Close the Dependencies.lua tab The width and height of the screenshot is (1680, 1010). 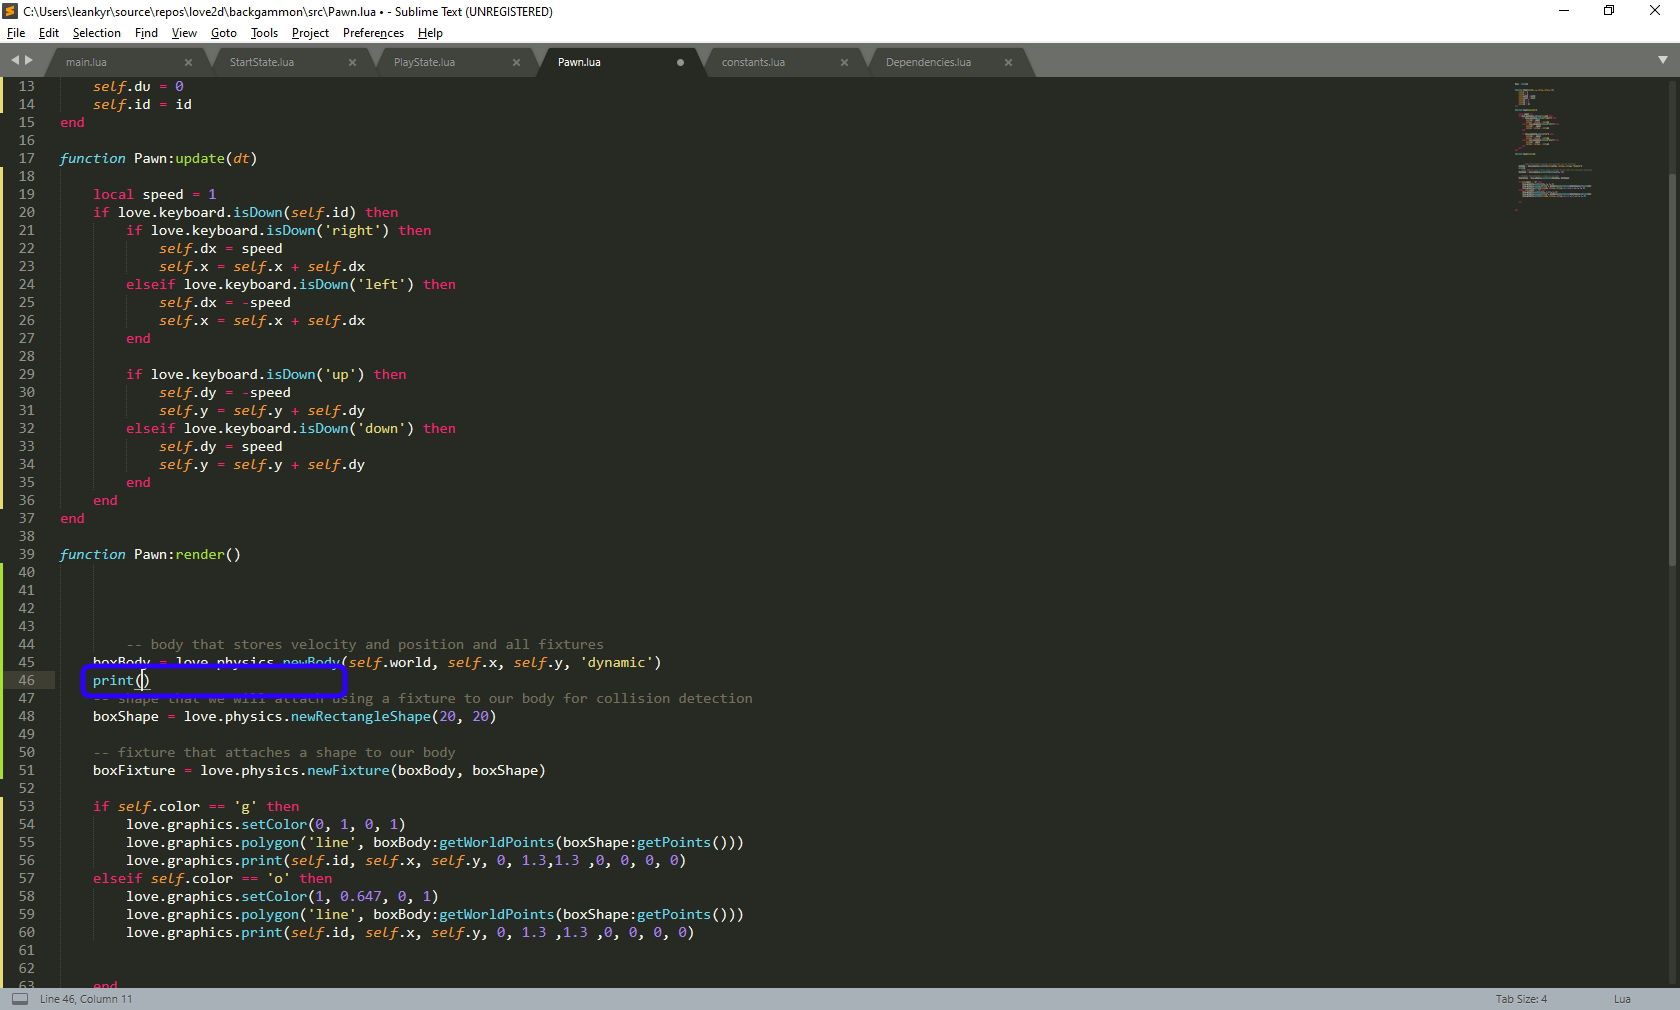(1008, 62)
